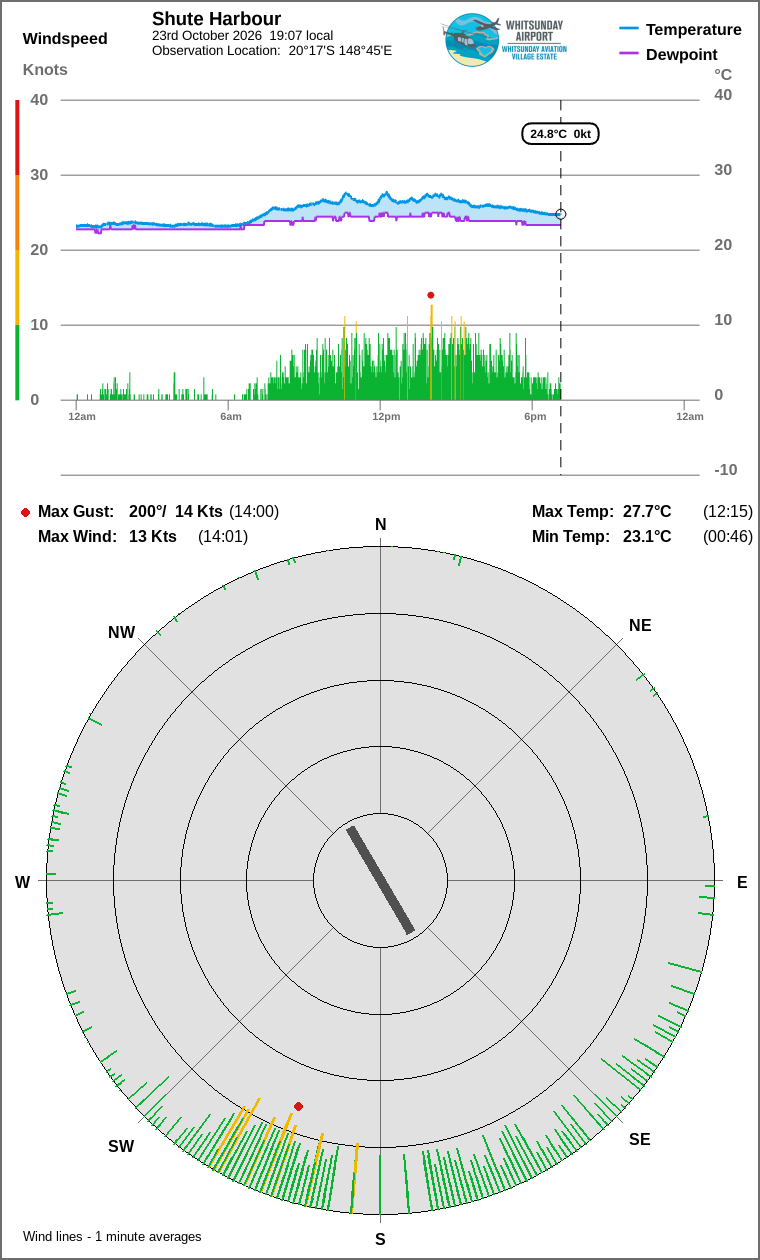
Task: Click the Max Temp 27.7°C value
Action: (x=647, y=511)
